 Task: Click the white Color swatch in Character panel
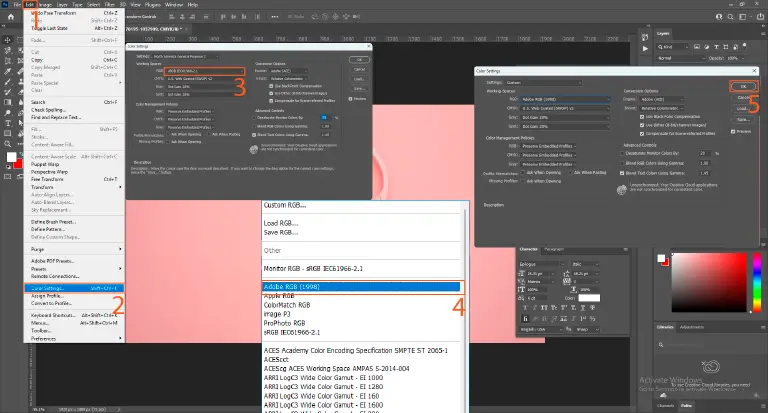coord(589,298)
